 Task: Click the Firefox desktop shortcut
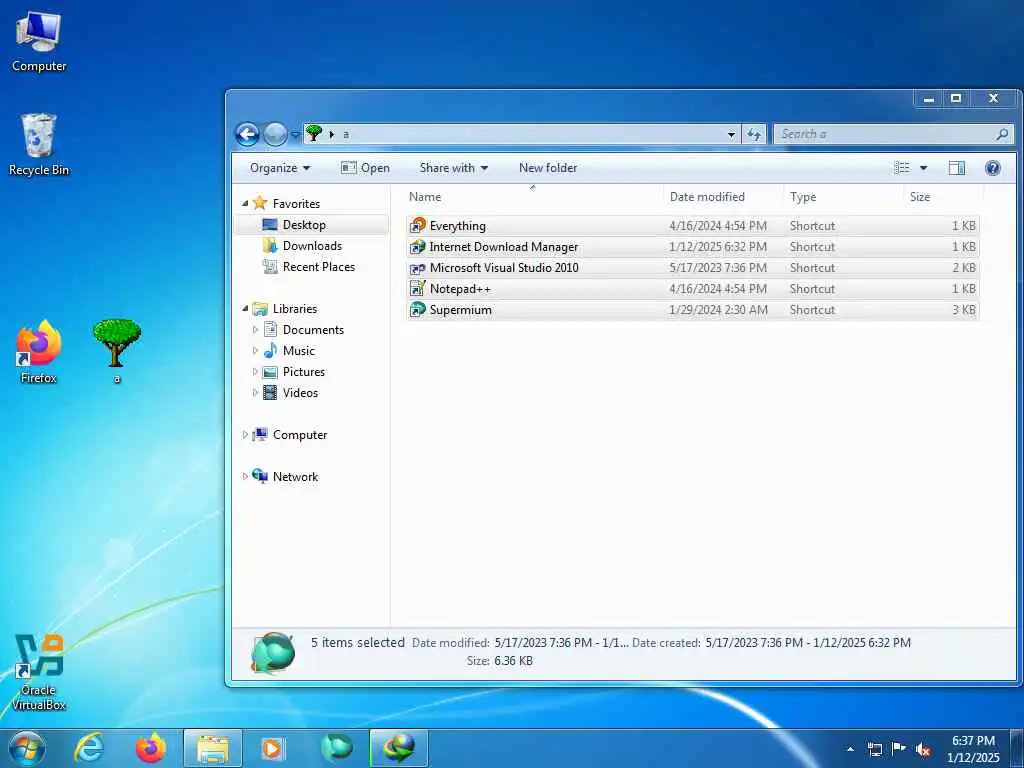pos(39,351)
